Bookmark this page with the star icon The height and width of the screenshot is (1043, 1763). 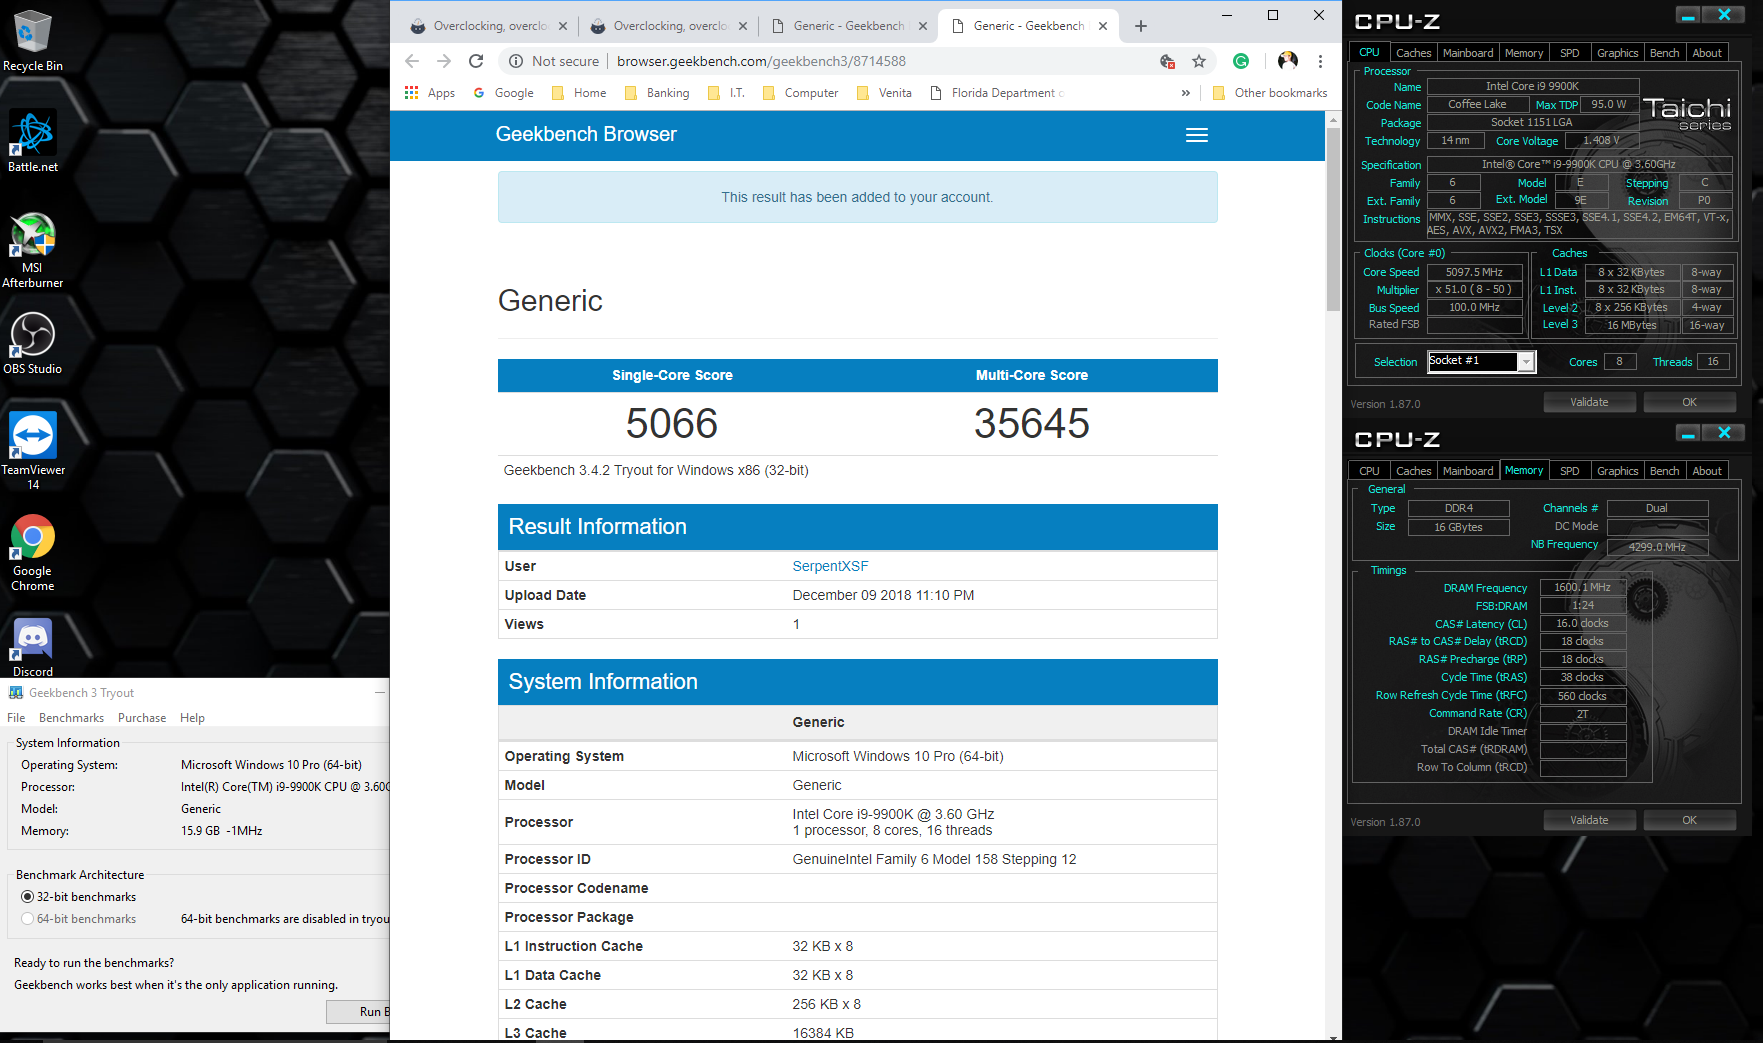click(1199, 61)
